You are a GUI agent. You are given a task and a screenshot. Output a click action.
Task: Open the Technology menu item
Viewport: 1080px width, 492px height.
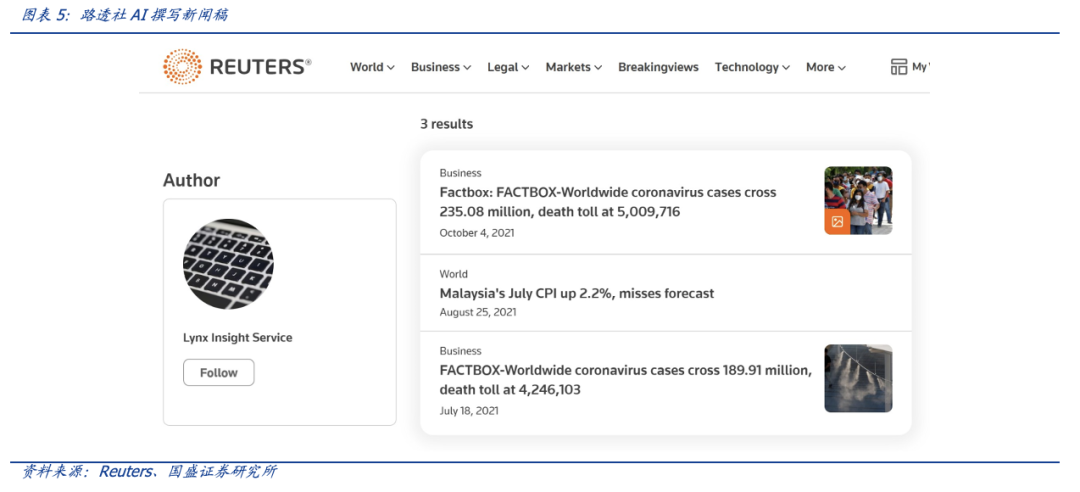[x=752, y=67]
